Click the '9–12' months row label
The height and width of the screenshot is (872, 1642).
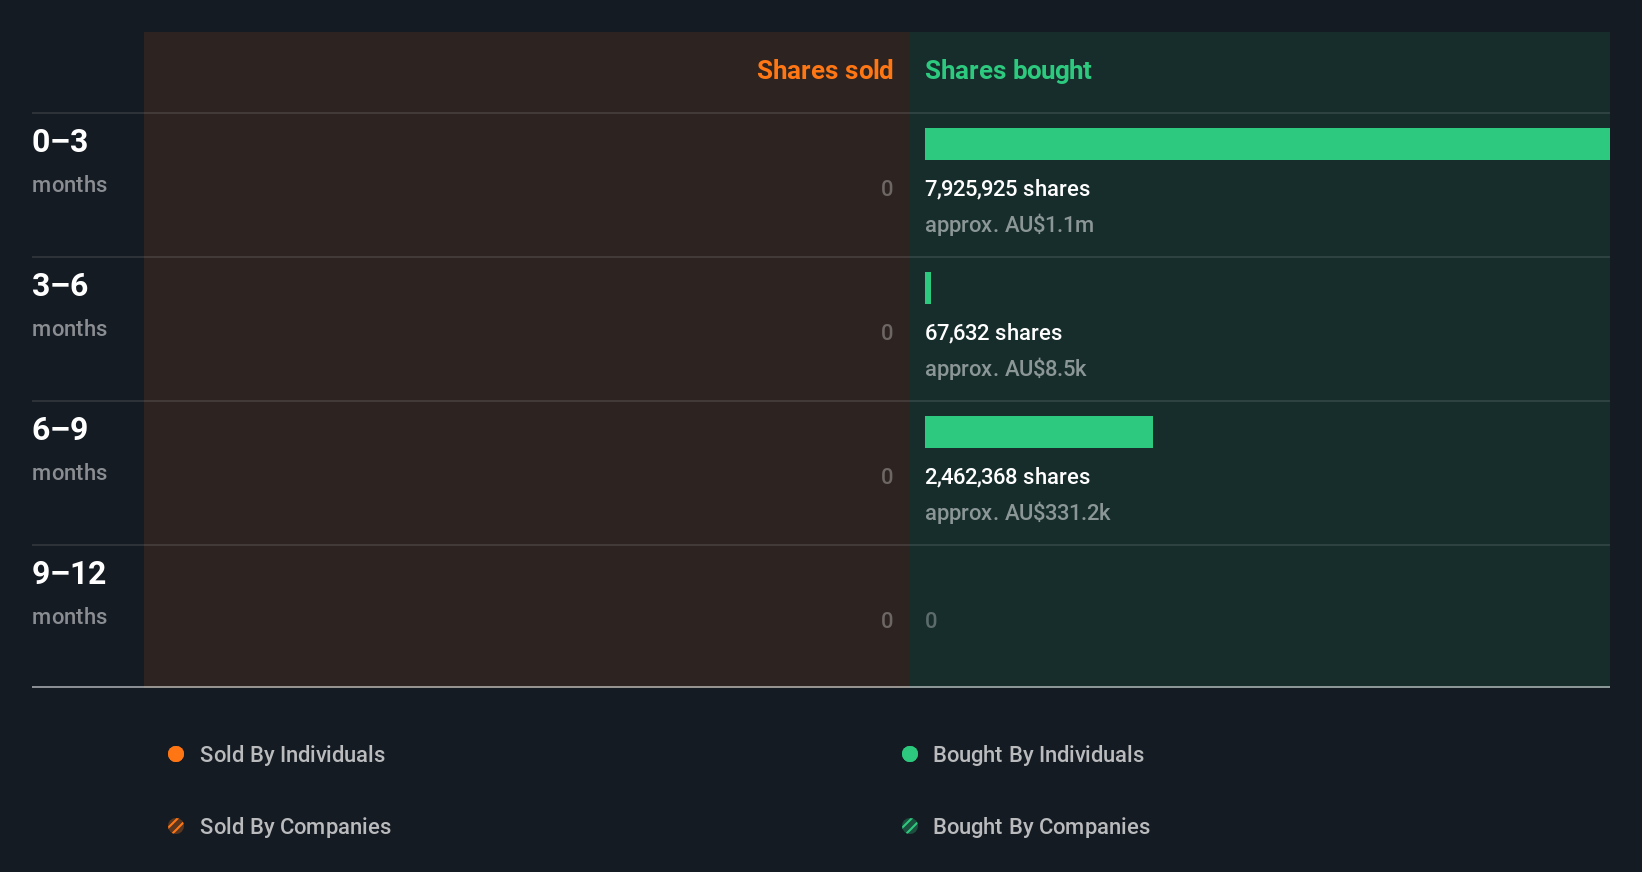point(69,573)
